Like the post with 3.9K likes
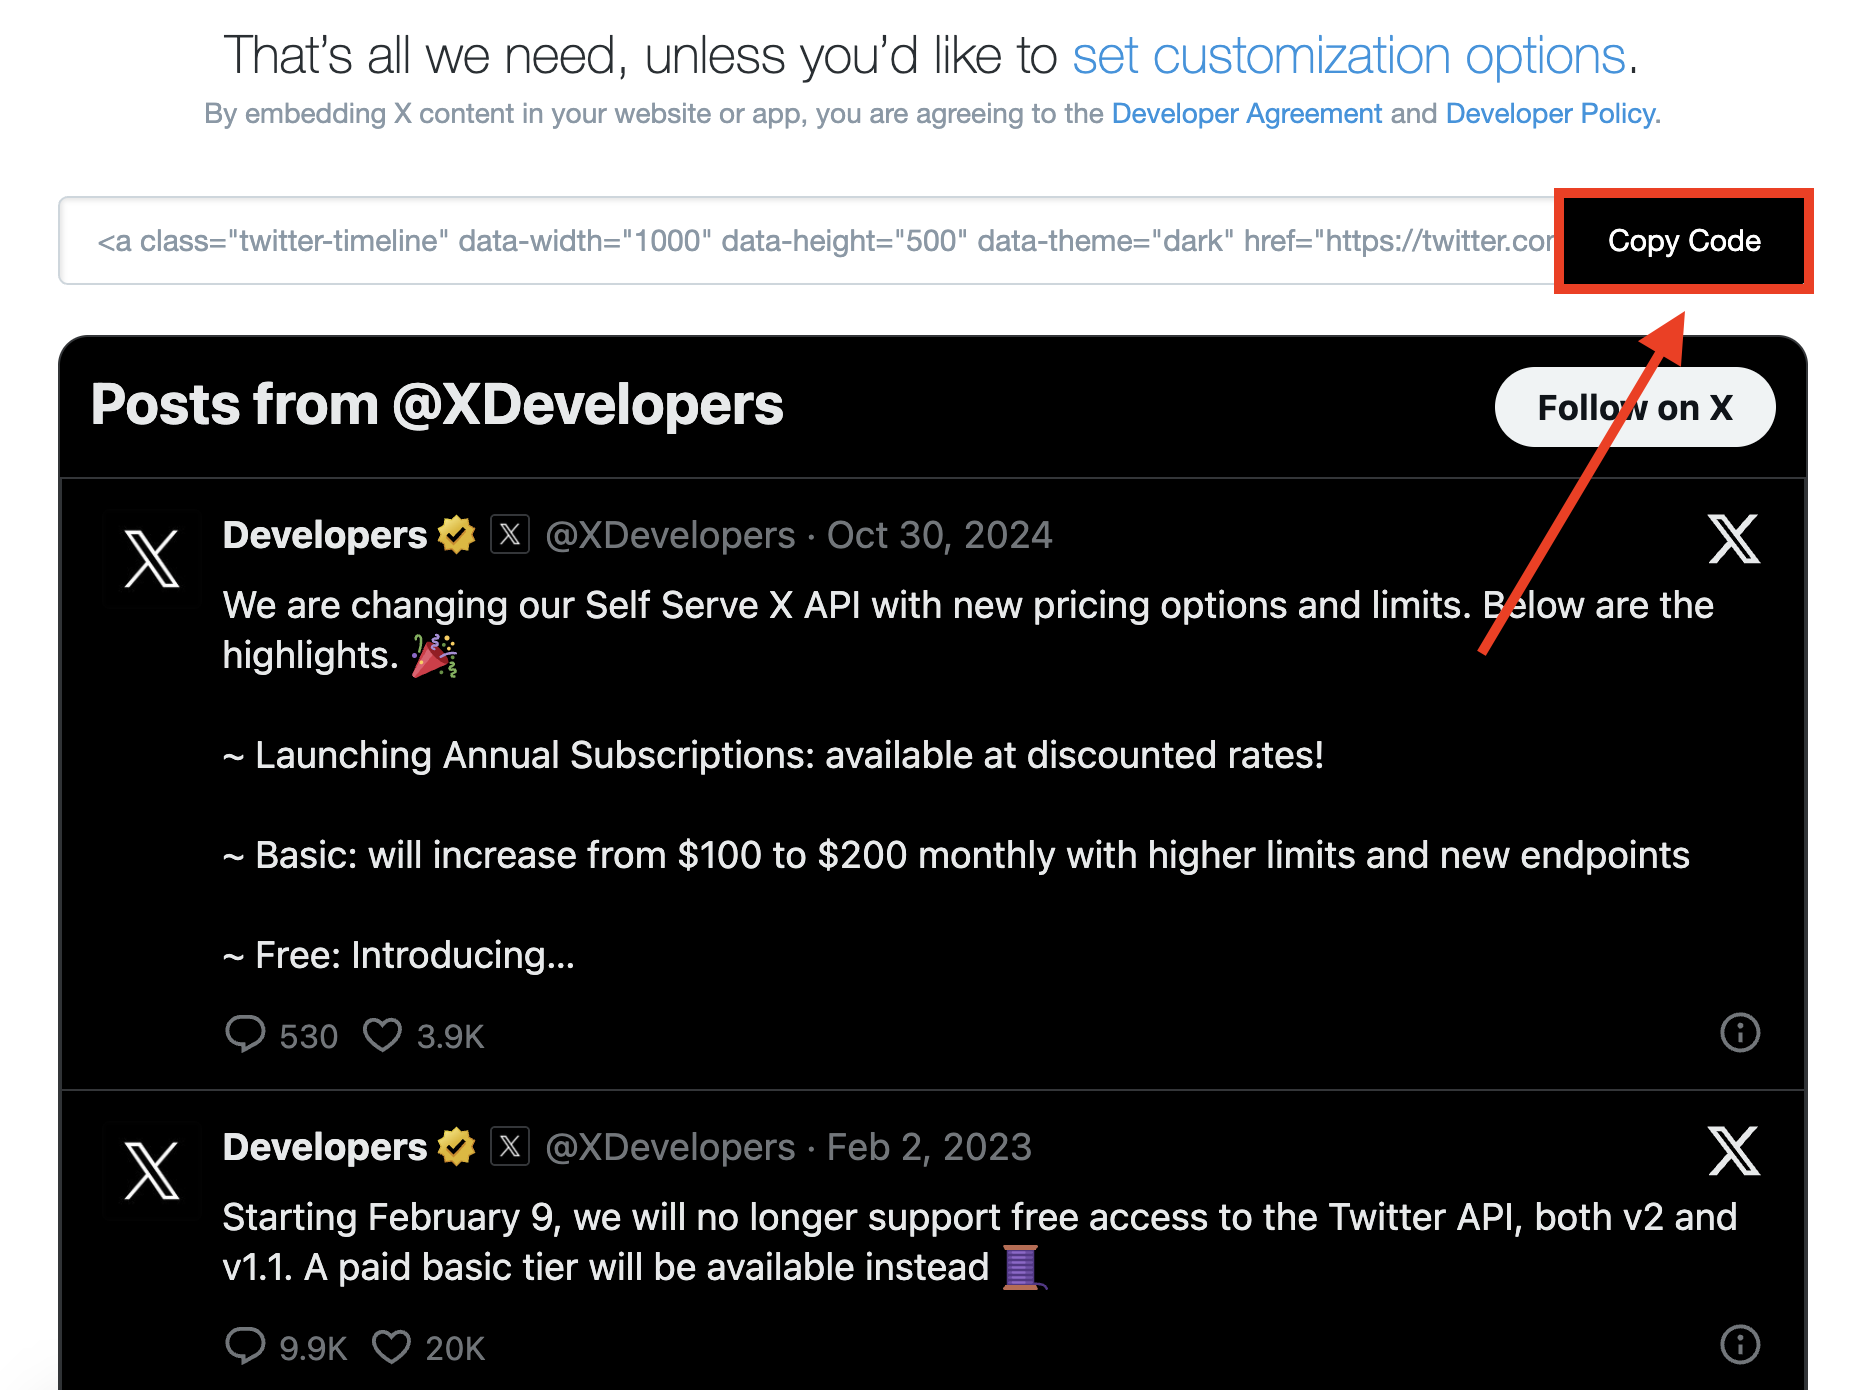 (382, 1035)
